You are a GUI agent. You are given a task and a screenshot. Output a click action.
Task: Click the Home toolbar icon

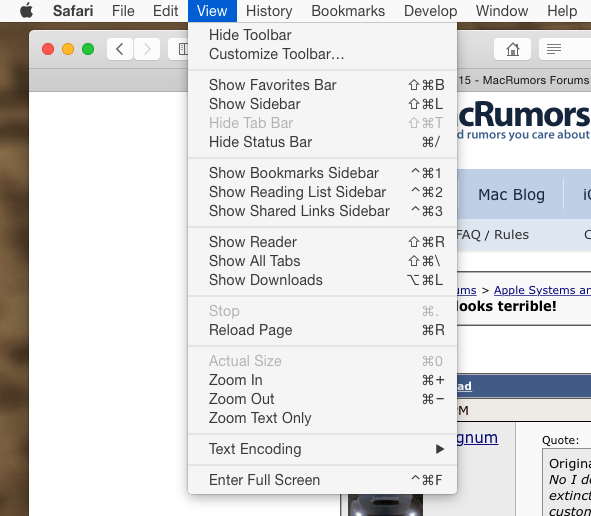pos(512,49)
